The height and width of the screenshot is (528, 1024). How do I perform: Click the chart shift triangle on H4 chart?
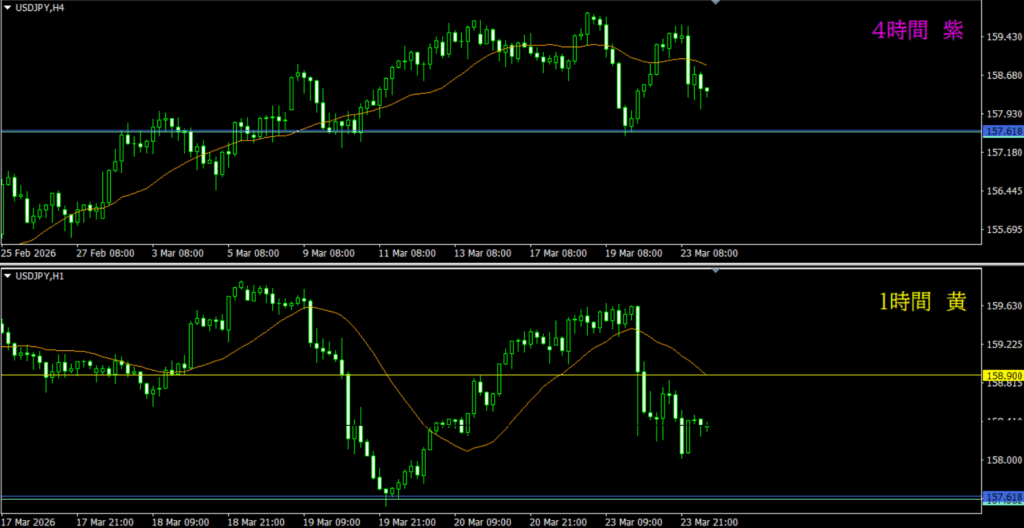point(715,4)
